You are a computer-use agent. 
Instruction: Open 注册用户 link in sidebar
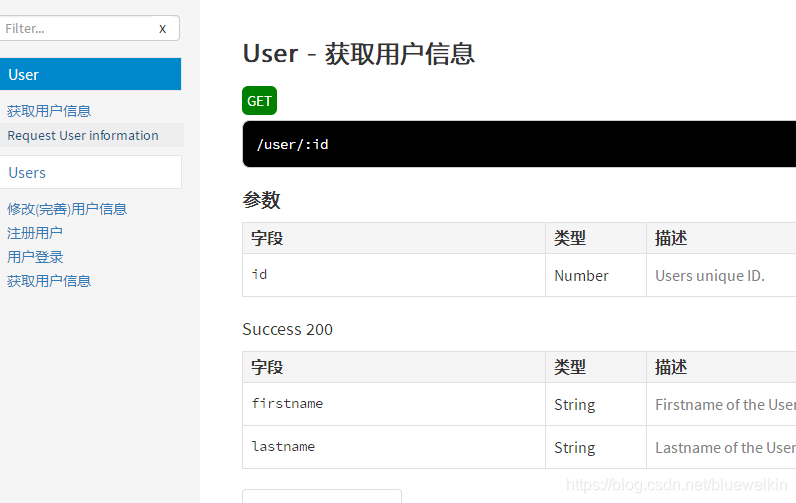pos(35,233)
